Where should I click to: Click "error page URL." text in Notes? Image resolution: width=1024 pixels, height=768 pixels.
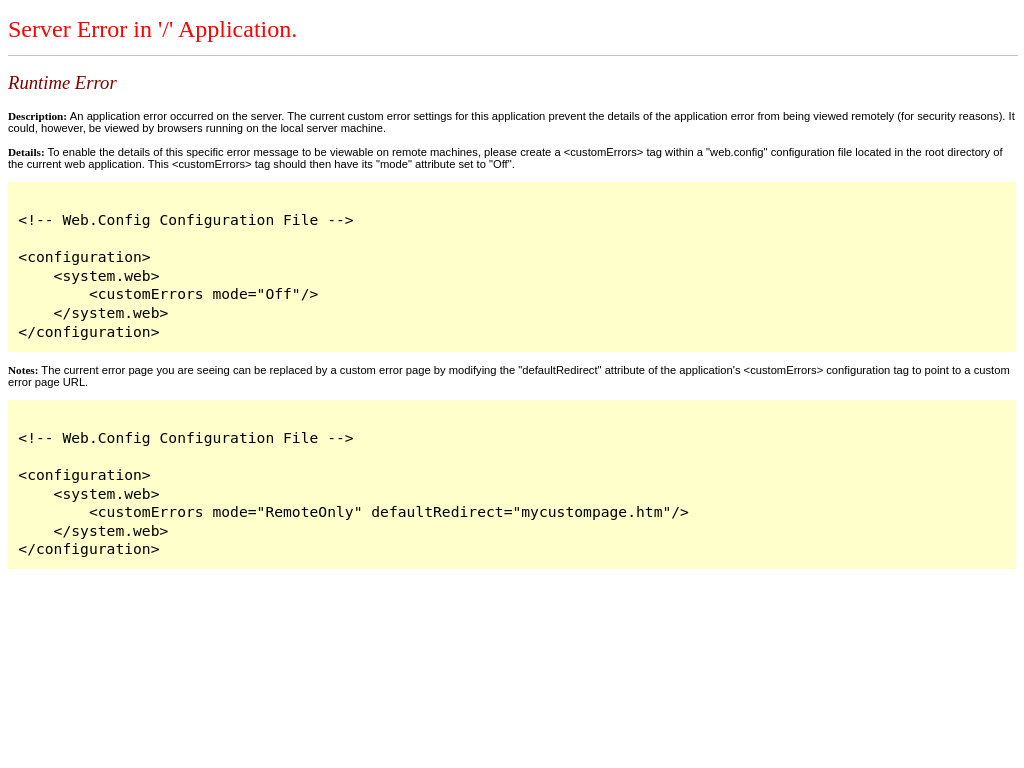tap(48, 383)
